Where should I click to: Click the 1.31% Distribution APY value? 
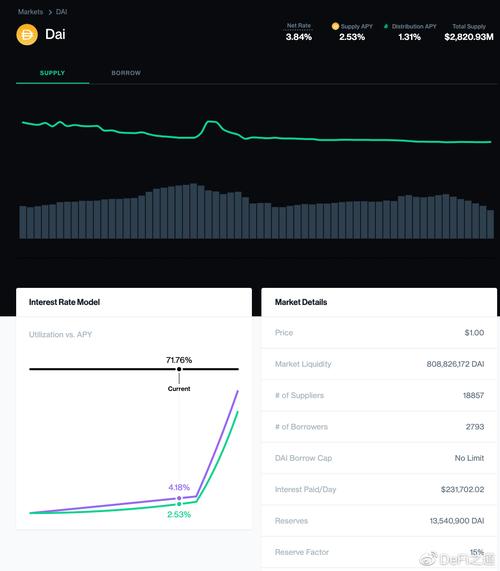pos(409,37)
